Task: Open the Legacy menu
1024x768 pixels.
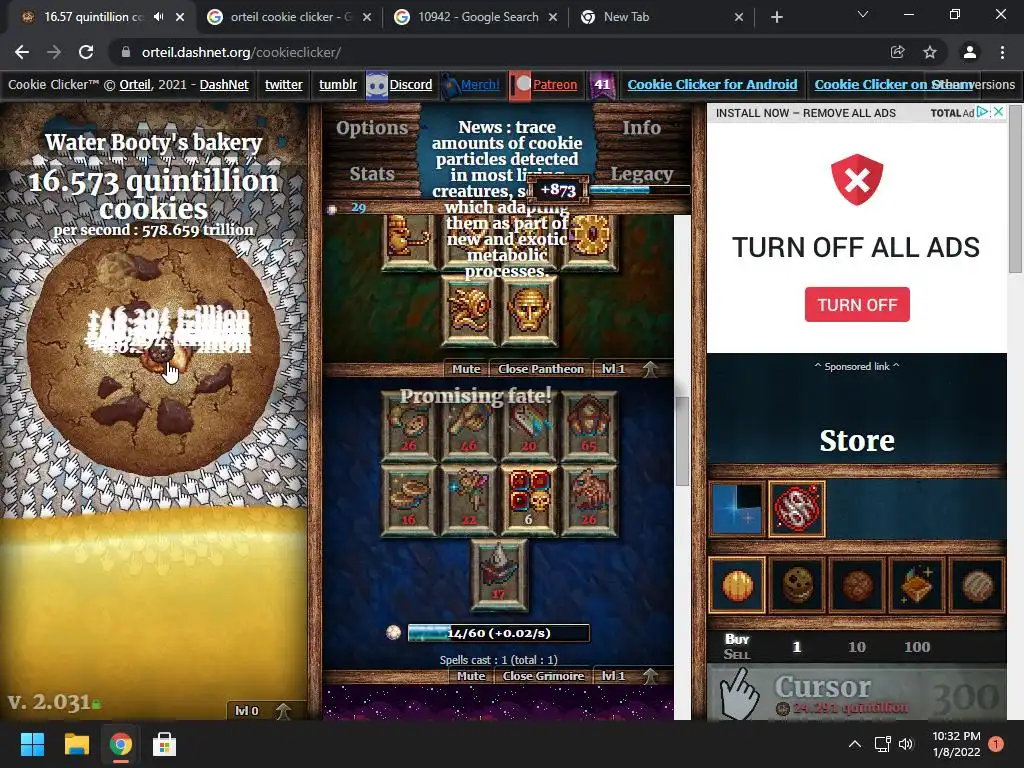Action: 641,174
